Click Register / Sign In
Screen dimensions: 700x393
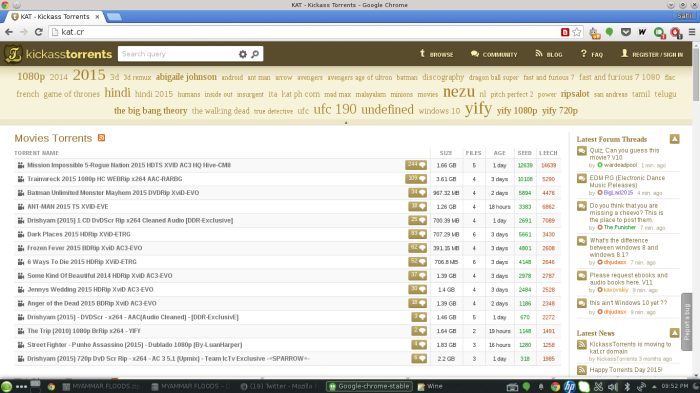click(x=652, y=54)
